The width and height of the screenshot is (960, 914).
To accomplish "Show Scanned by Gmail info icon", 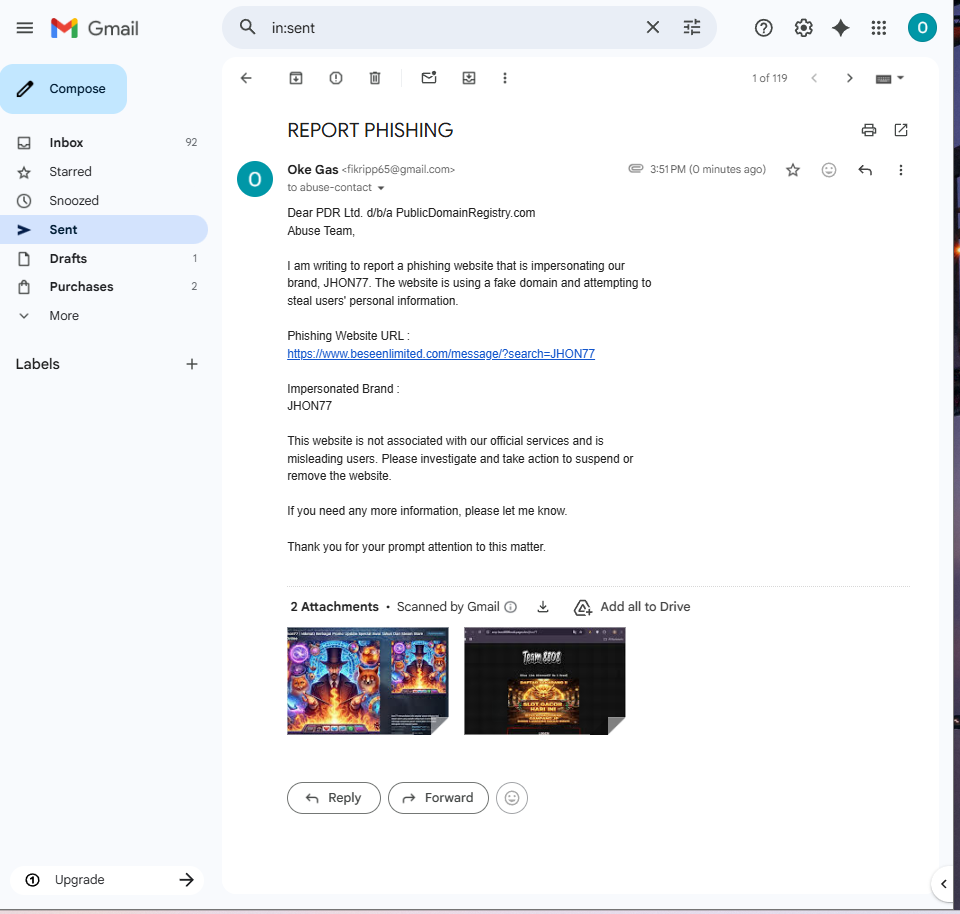I will pyautogui.click(x=510, y=607).
